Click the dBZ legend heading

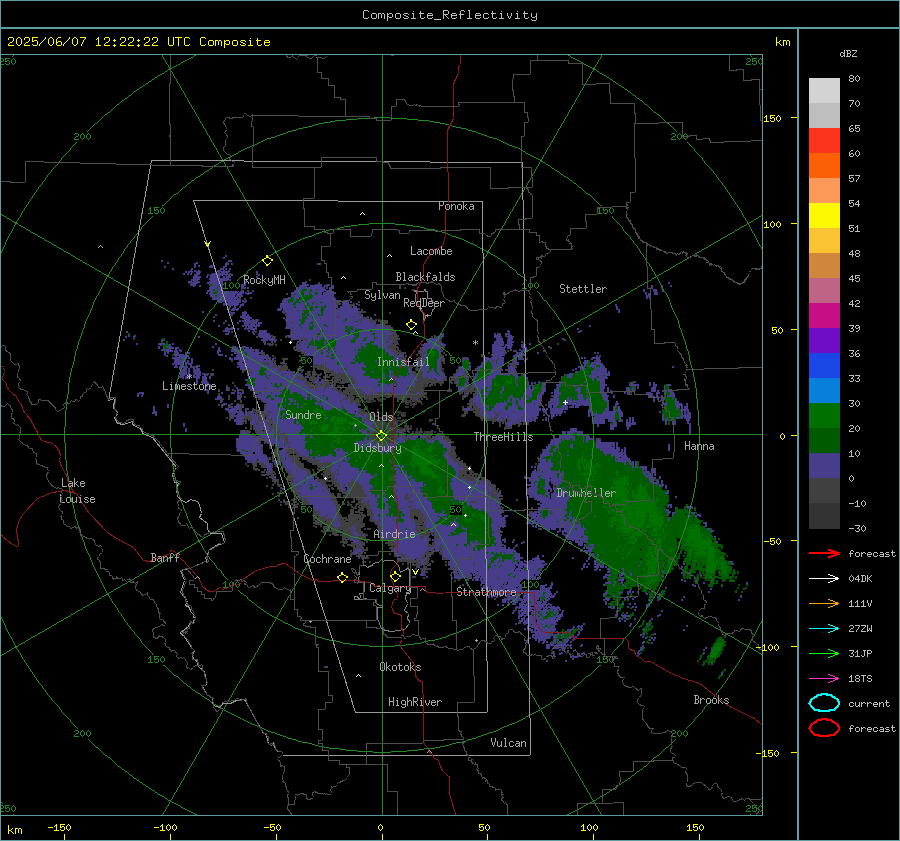848,54
